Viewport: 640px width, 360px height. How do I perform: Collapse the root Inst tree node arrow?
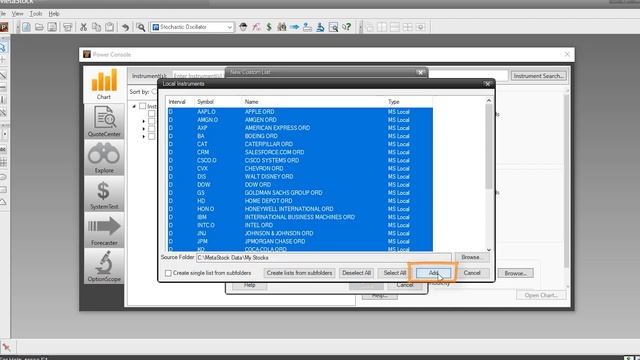pos(134,107)
